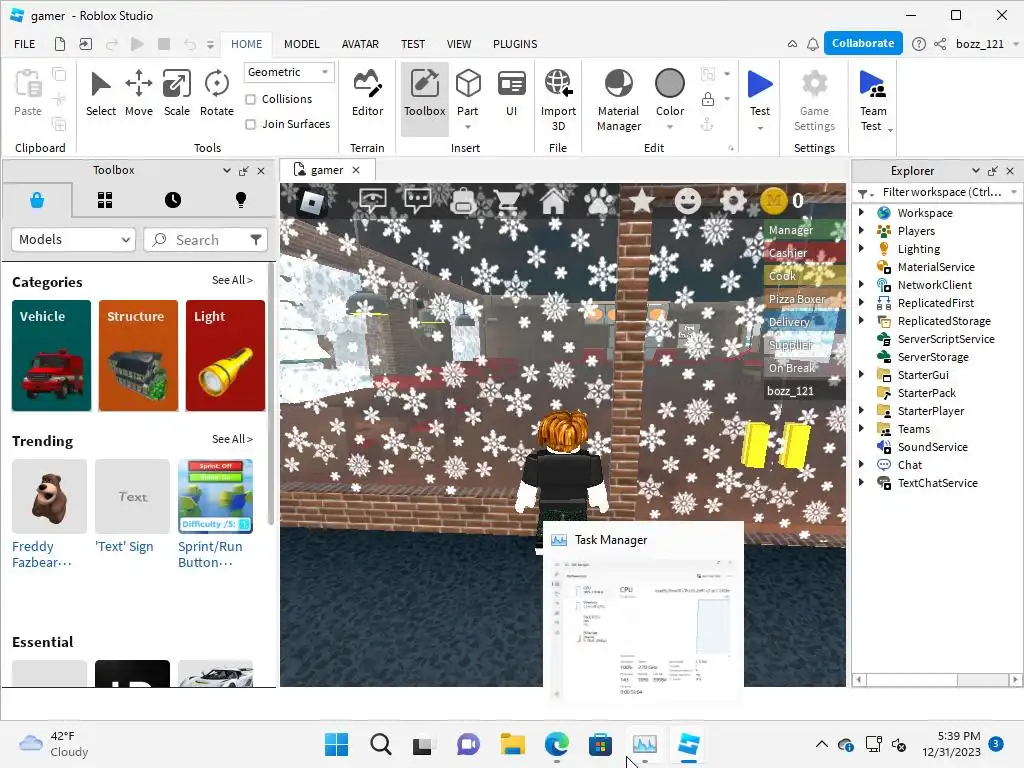The height and width of the screenshot is (768, 1024).
Task: Switch to the AVATAR ribbon tab
Action: point(360,44)
